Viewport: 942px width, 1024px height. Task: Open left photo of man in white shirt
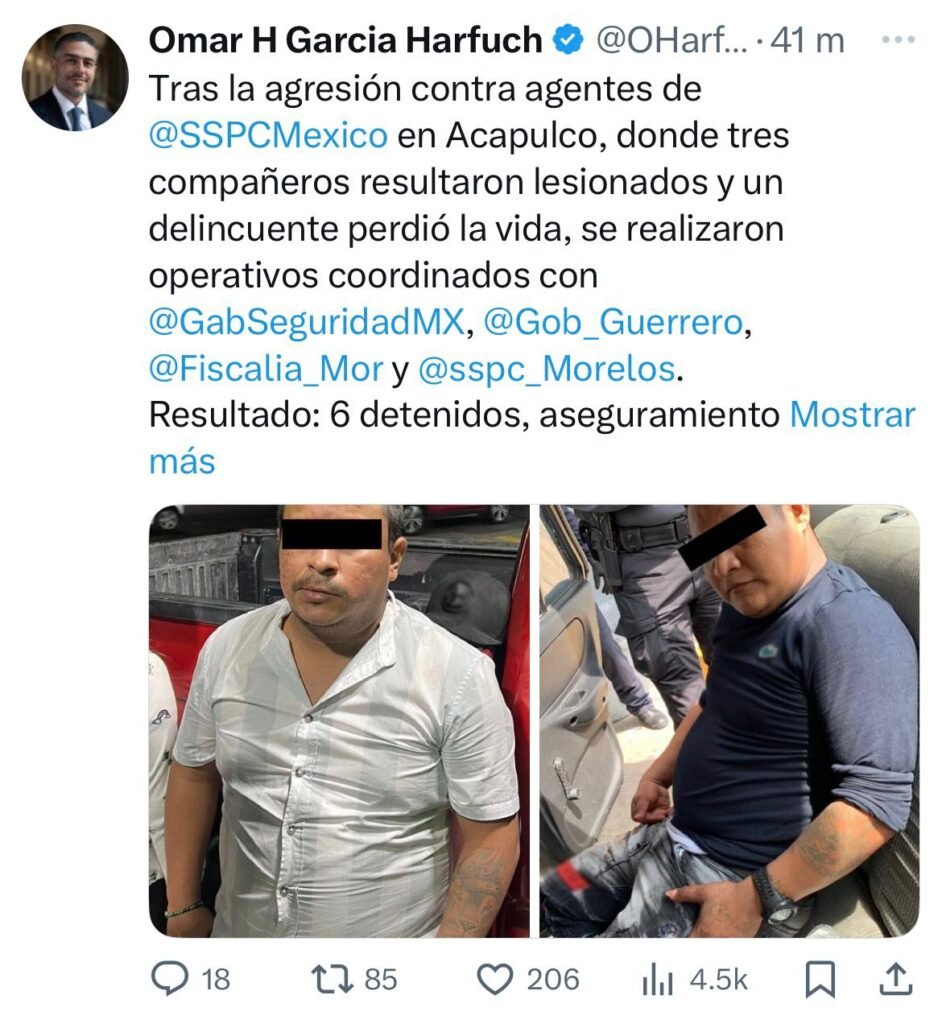[x=339, y=720]
